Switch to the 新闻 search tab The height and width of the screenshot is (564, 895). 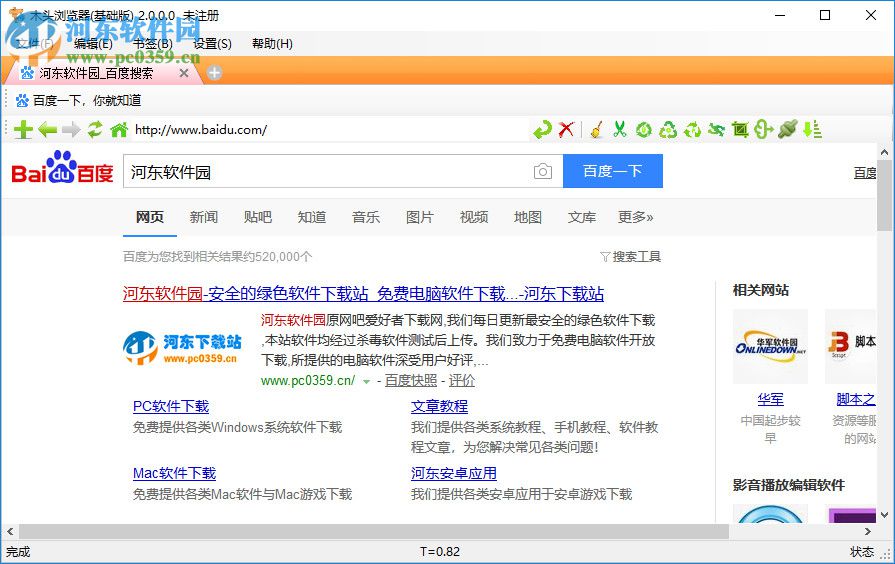click(x=204, y=217)
